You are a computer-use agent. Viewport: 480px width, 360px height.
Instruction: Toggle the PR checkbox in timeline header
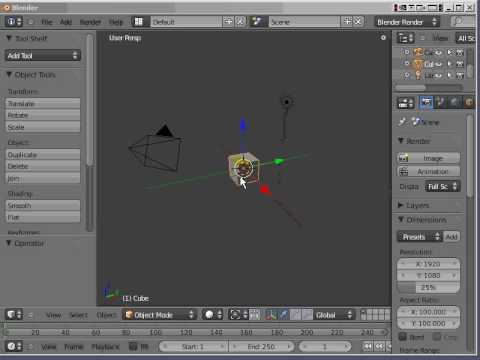[133, 346]
